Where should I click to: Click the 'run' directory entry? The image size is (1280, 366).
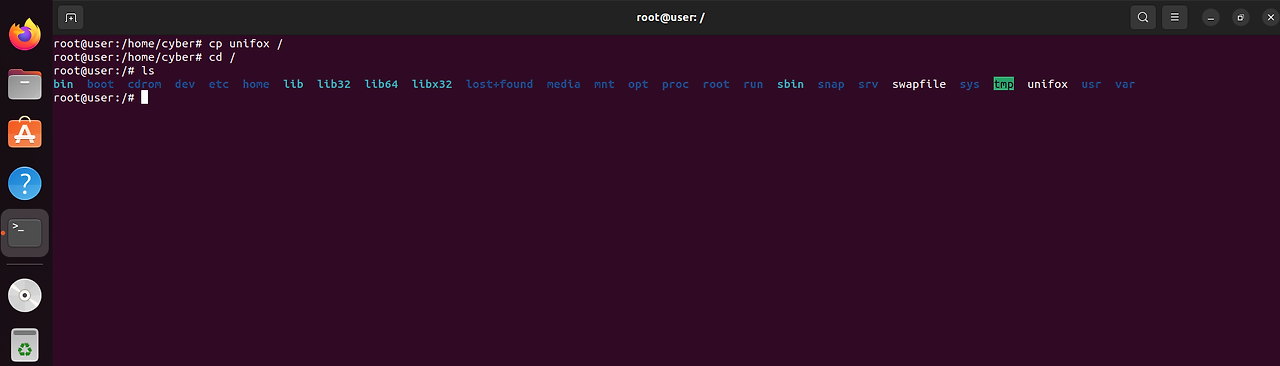click(x=753, y=84)
